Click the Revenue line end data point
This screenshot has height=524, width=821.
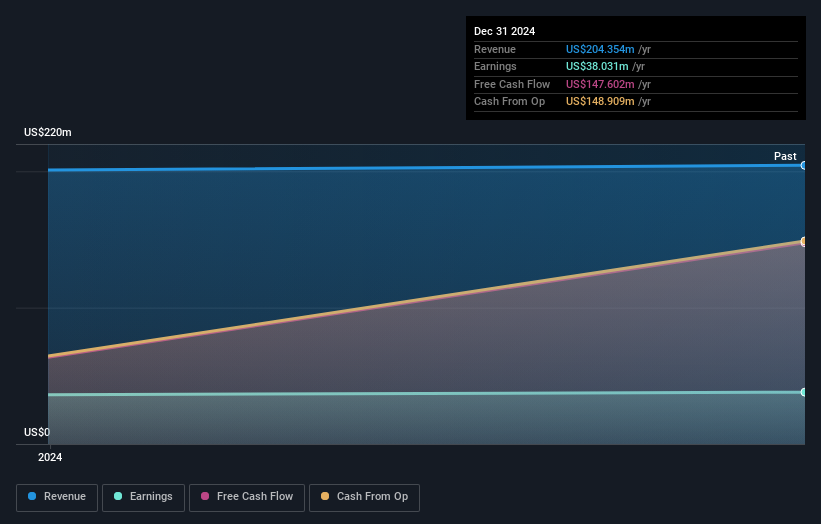(x=803, y=165)
